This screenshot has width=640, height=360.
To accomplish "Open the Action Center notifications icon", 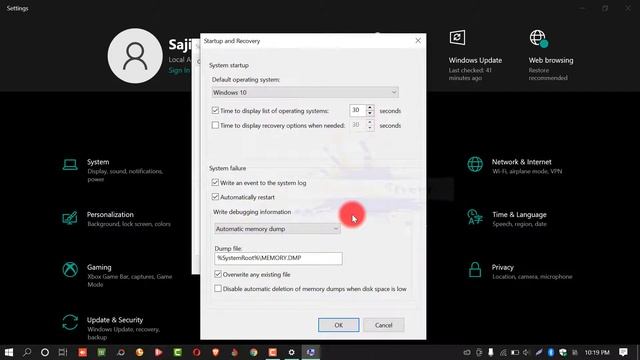I will (623, 352).
